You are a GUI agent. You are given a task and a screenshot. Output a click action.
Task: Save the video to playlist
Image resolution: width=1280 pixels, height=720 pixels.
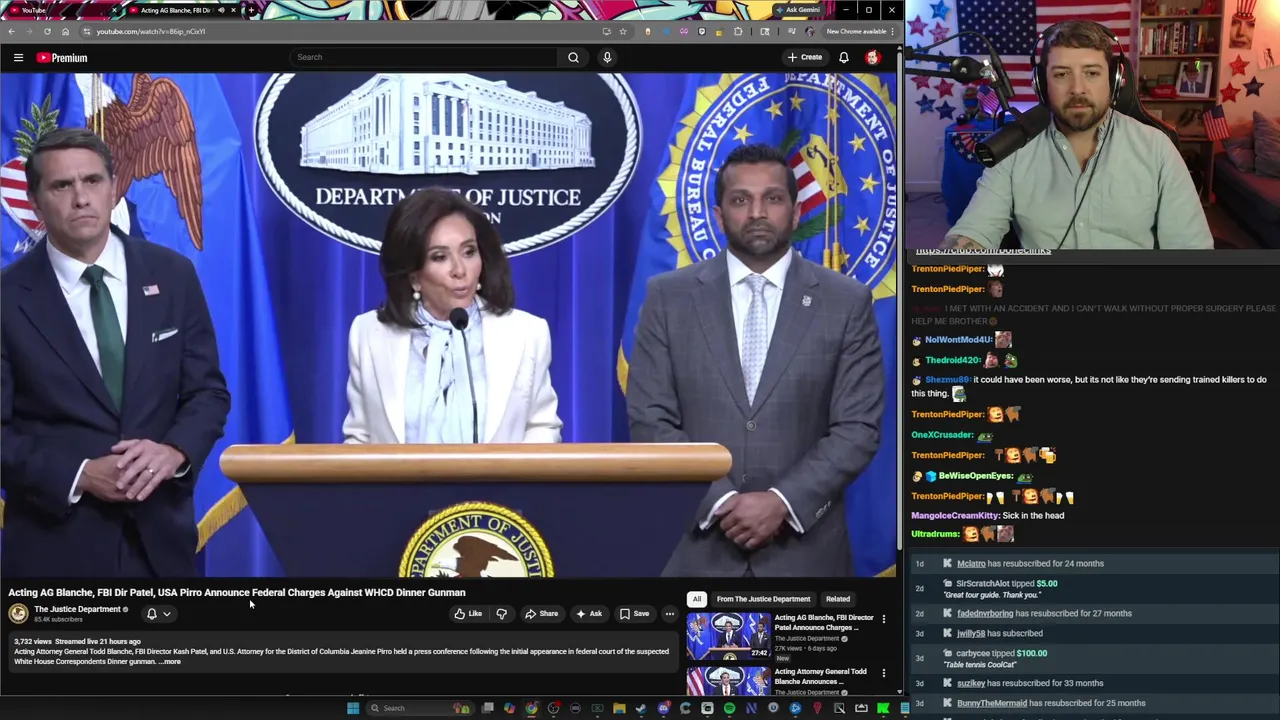point(634,614)
